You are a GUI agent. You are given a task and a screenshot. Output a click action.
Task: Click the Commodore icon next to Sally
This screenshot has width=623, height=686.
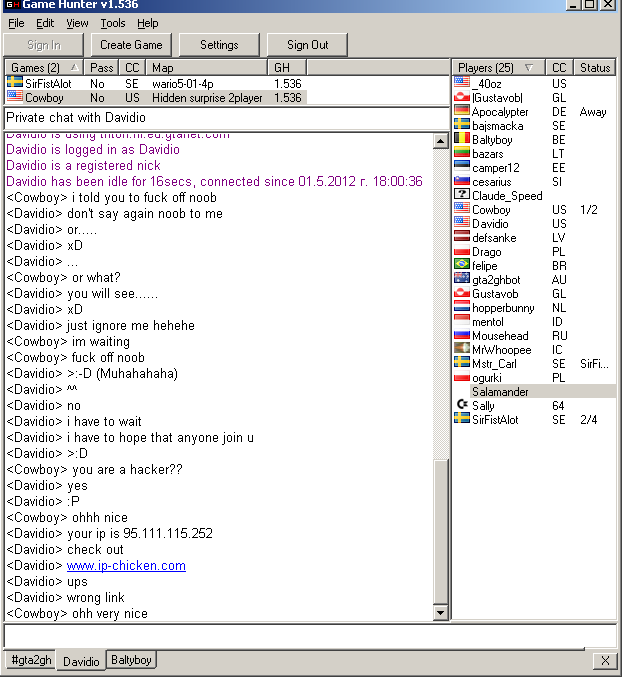pos(462,406)
